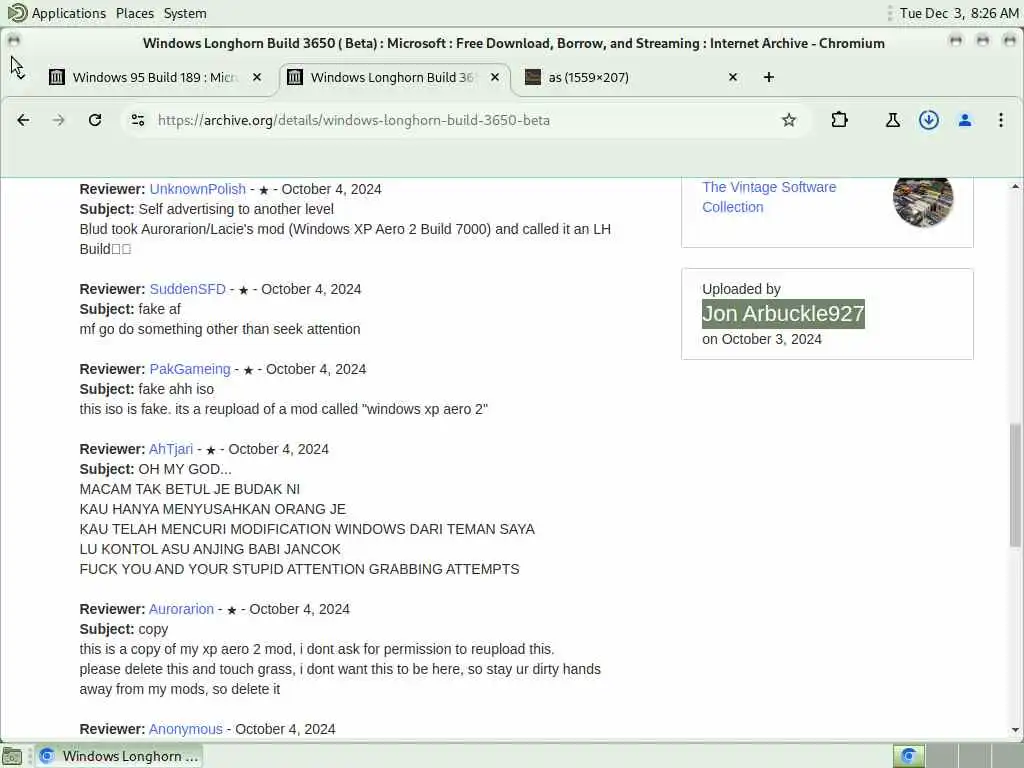Open reviewer Aurorarion profile link
Screen dimensions: 1024x768
click(182, 609)
